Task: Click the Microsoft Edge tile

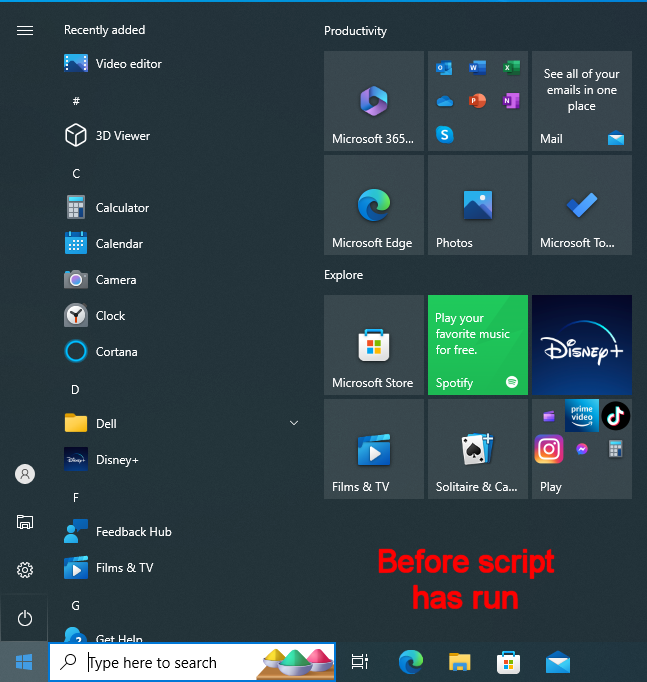Action: (373, 205)
